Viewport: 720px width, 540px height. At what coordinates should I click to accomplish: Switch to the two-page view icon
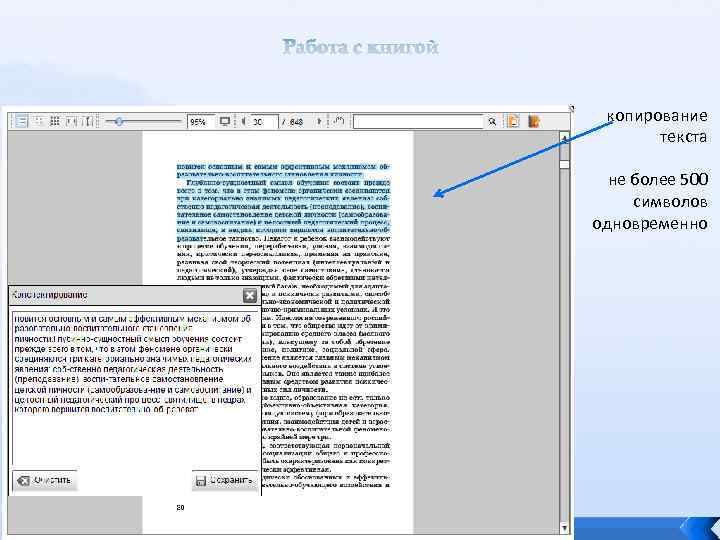[x=39, y=121]
